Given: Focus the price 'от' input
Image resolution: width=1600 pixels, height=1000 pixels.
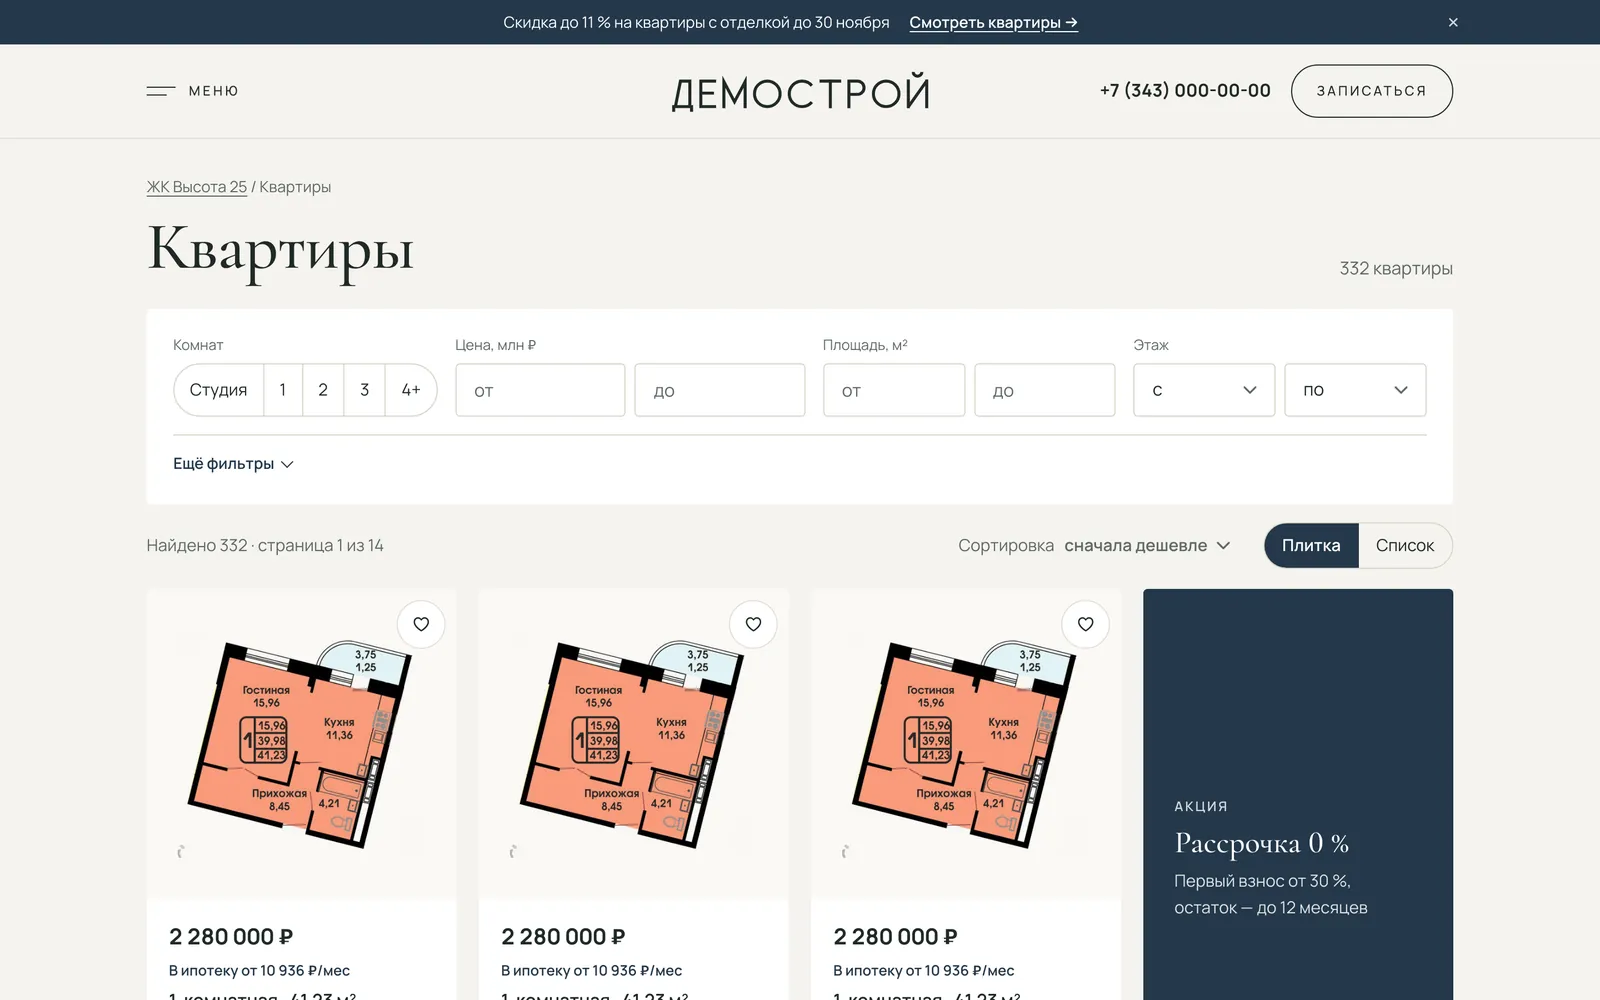Looking at the screenshot, I should (x=540, y=390).
